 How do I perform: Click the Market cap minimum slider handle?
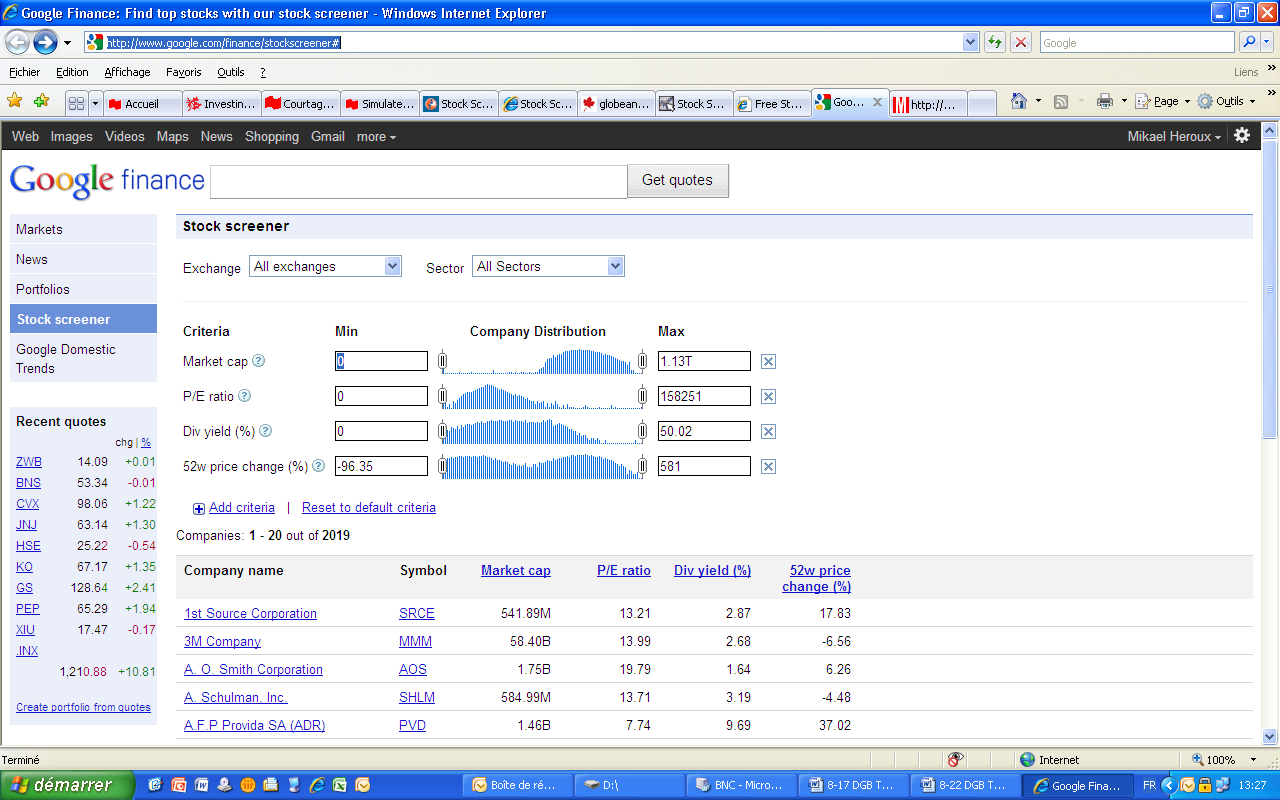pos(443,362)
